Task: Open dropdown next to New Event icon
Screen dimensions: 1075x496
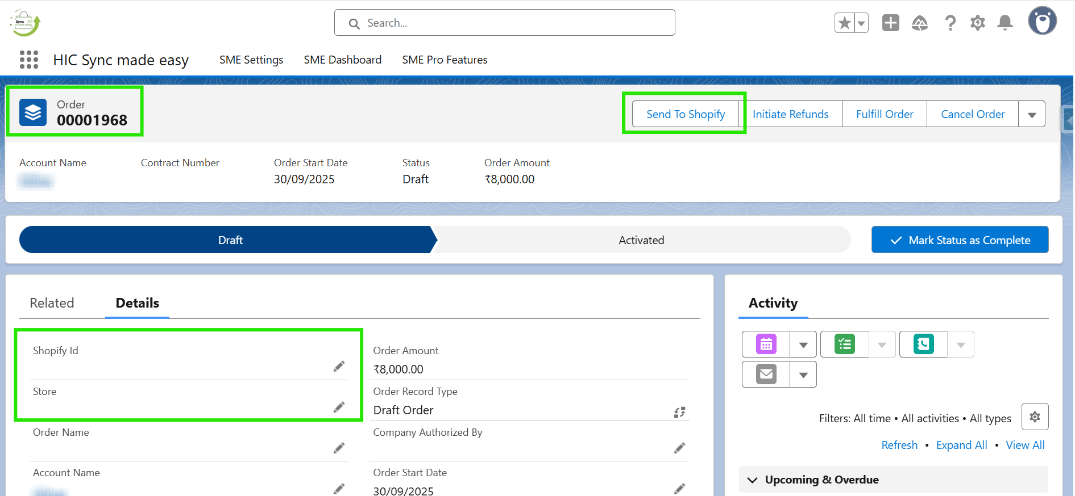Action: [803, 344]
